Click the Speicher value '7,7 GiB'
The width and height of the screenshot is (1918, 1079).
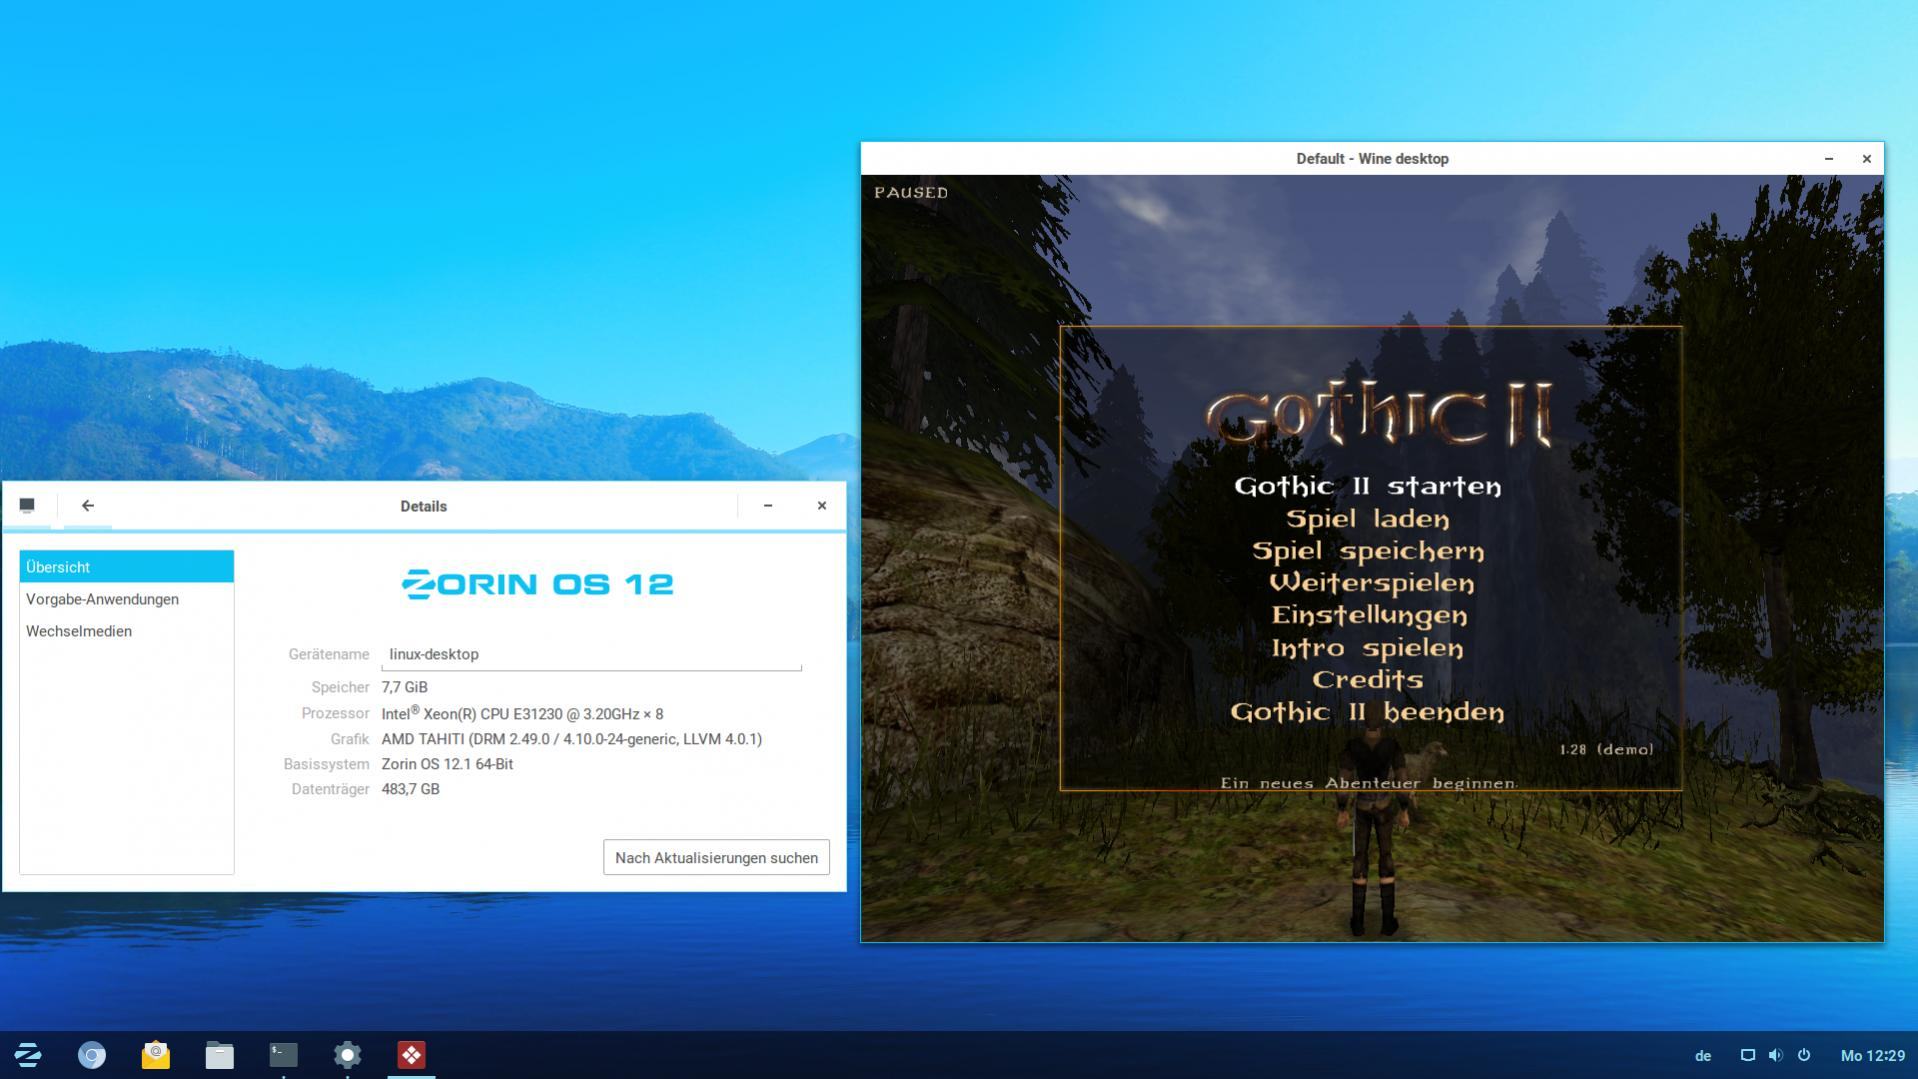coord(404,687)
